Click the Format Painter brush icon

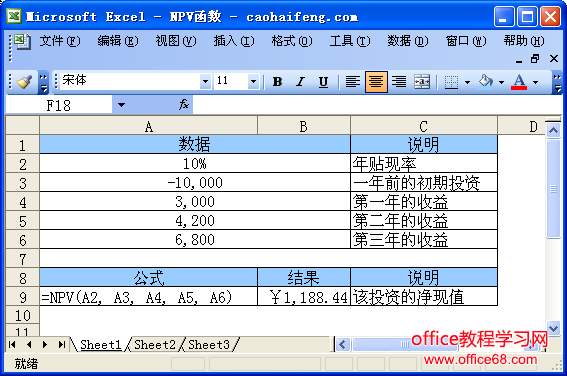(24, 82)
